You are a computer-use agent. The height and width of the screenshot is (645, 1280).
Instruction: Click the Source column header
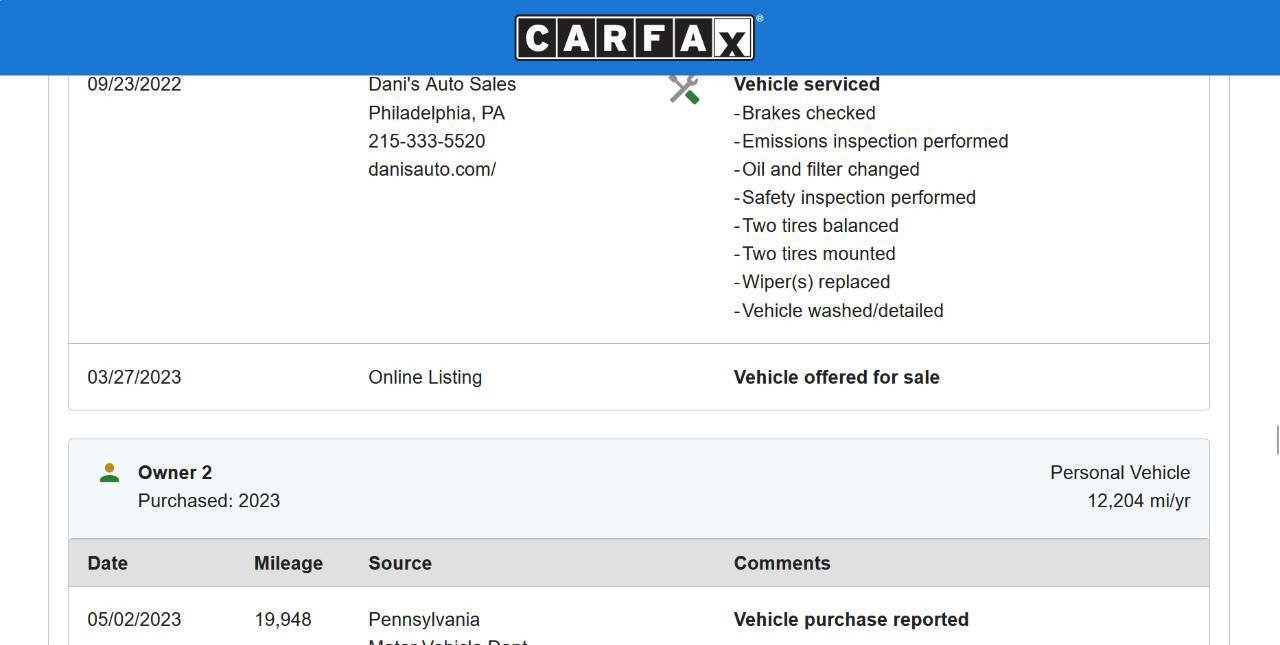coord(400,563)
